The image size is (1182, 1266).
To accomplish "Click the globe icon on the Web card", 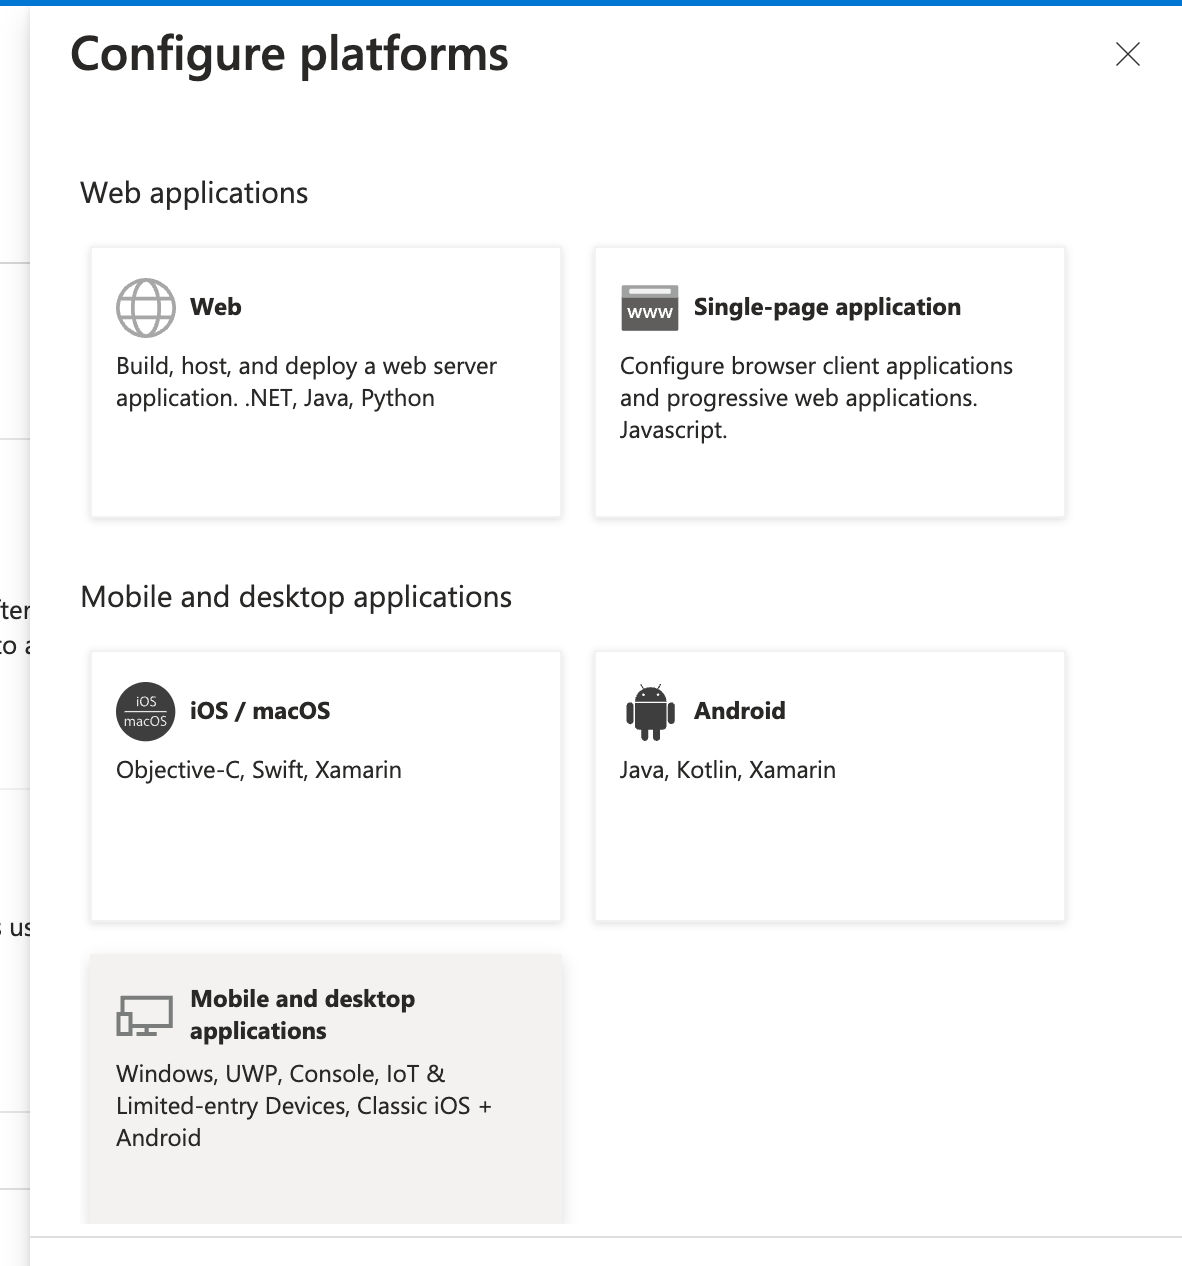I will [x=145, y=307].
